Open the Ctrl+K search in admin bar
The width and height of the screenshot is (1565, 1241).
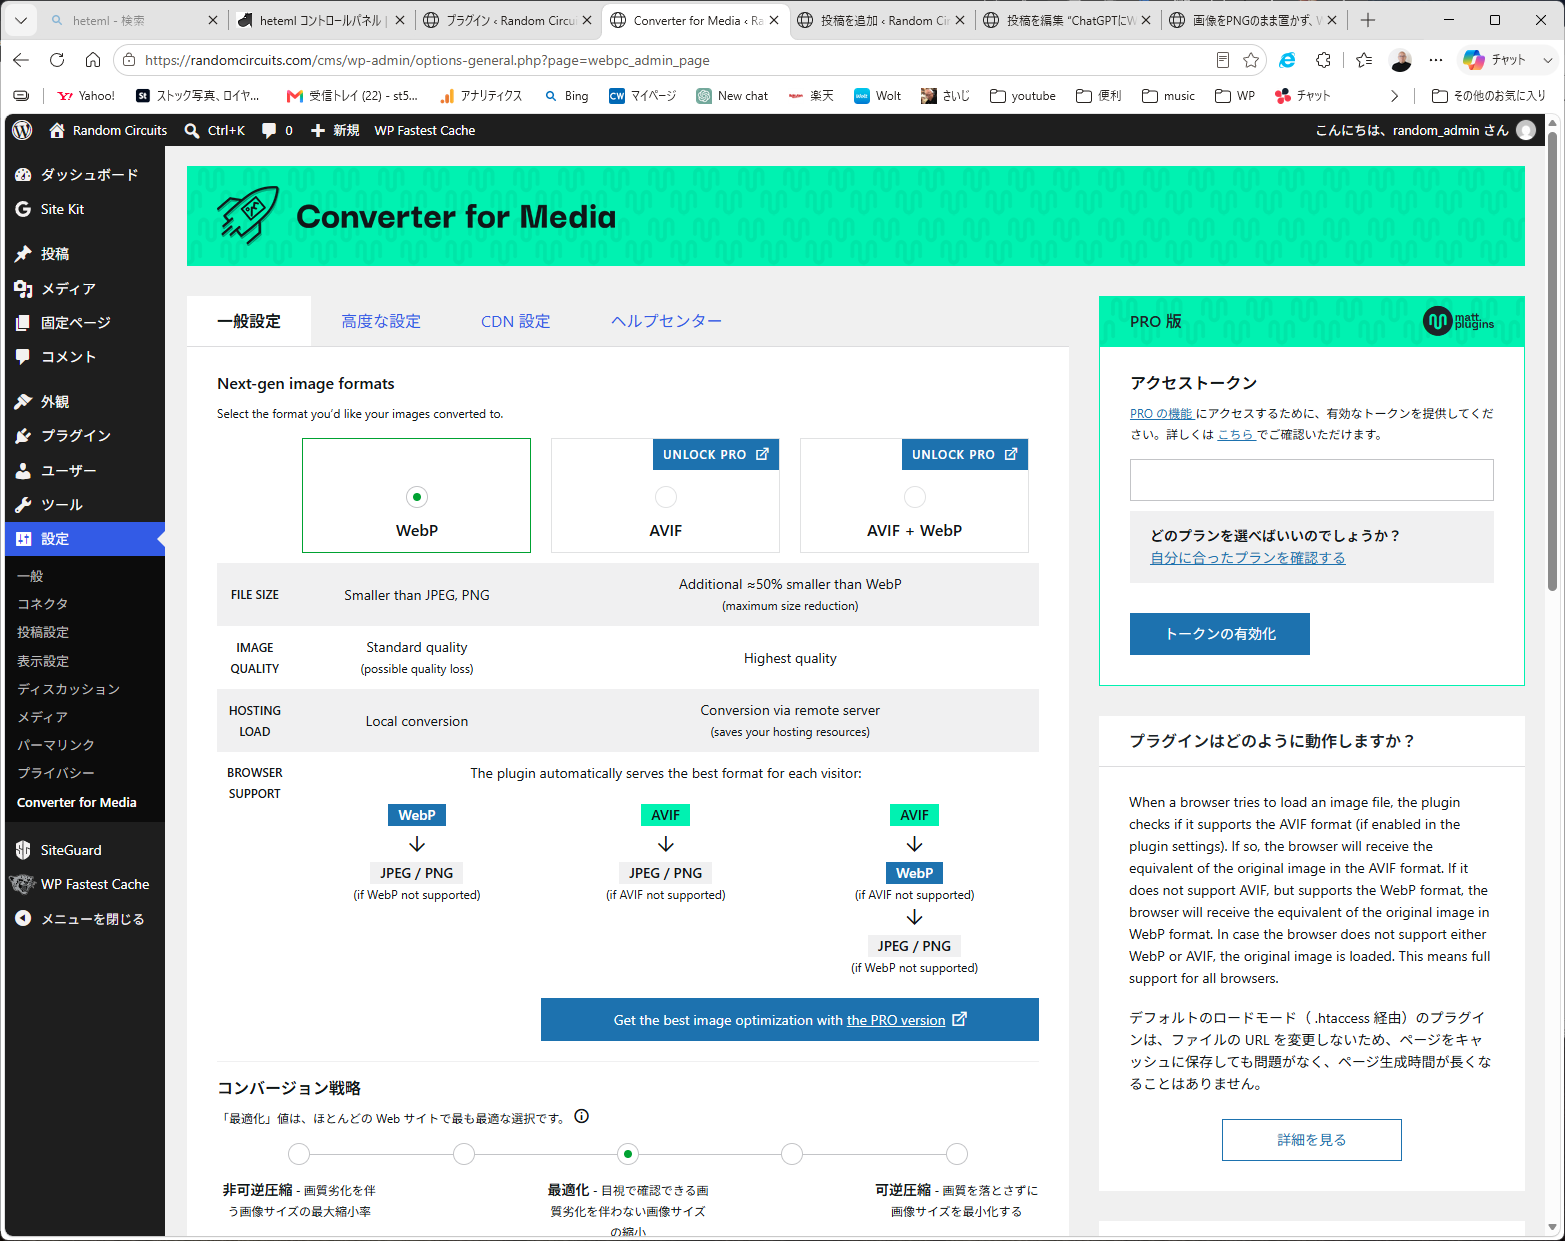pos(214,130)
